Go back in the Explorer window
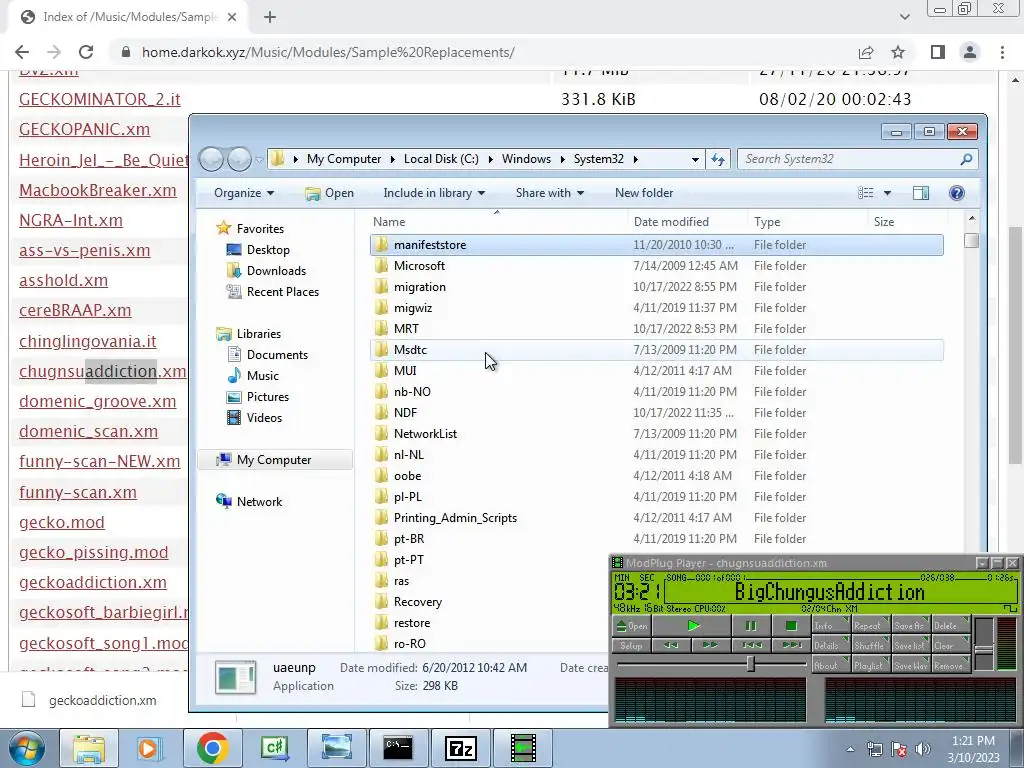 click(211, 159)
